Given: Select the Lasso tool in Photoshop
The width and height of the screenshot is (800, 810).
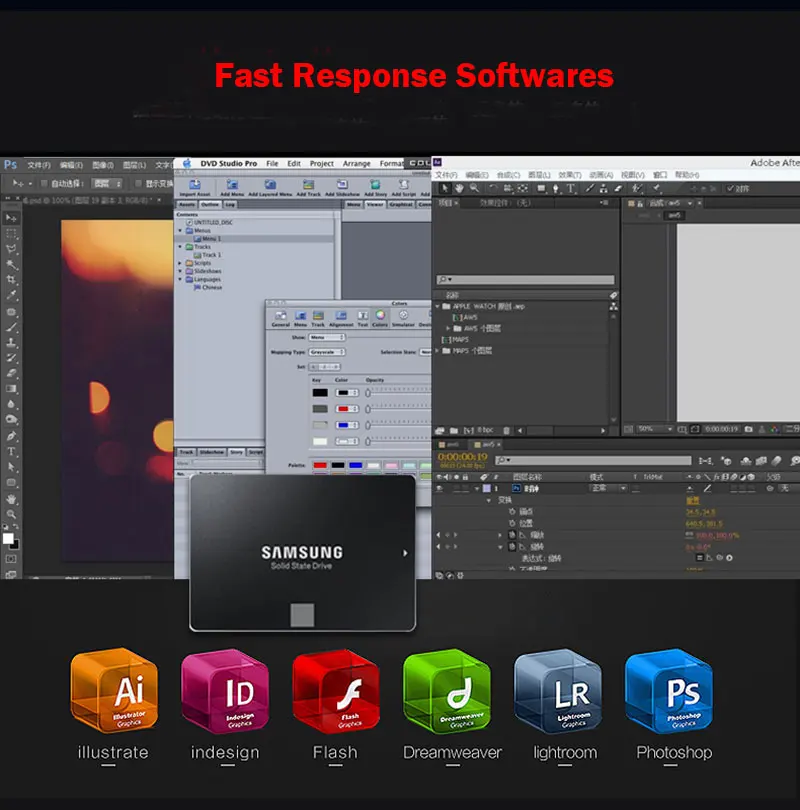Looking at the screenshot, I should click(x=11, y=249).
